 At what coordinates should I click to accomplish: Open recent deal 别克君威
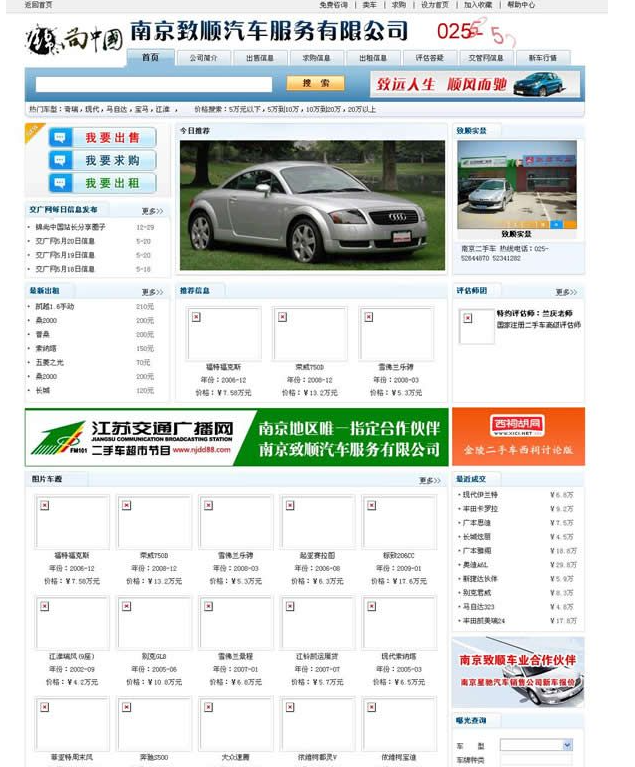[477, 592]
